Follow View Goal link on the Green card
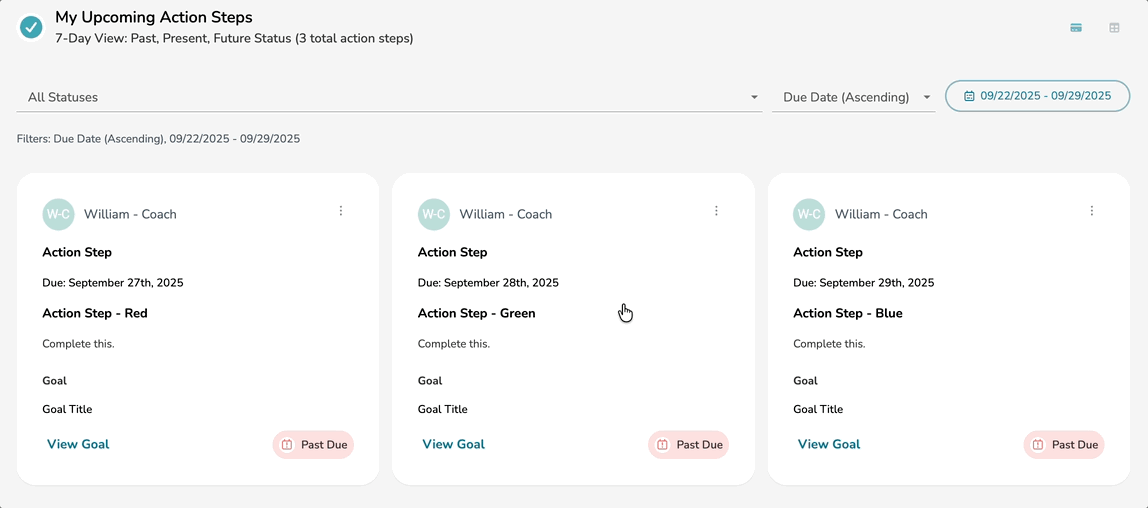Viewport: 1148px width, 508px height. [453, 444]
